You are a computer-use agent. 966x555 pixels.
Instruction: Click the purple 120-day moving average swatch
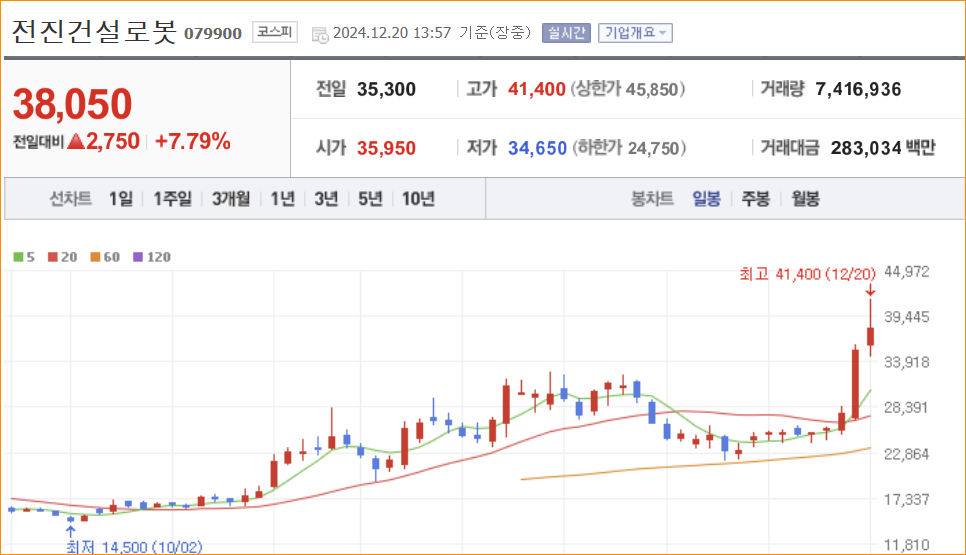tap(138, 257)
